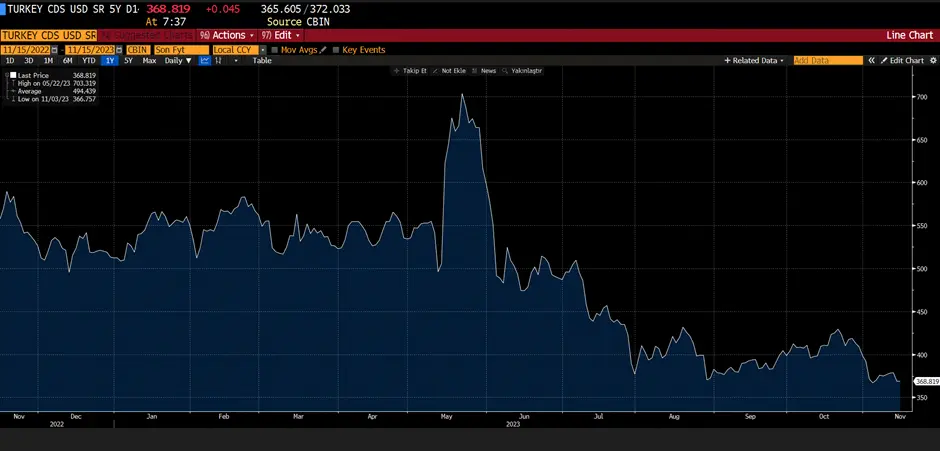
Task: Switch to the candlestick chart icon
Action: point(218,61)
